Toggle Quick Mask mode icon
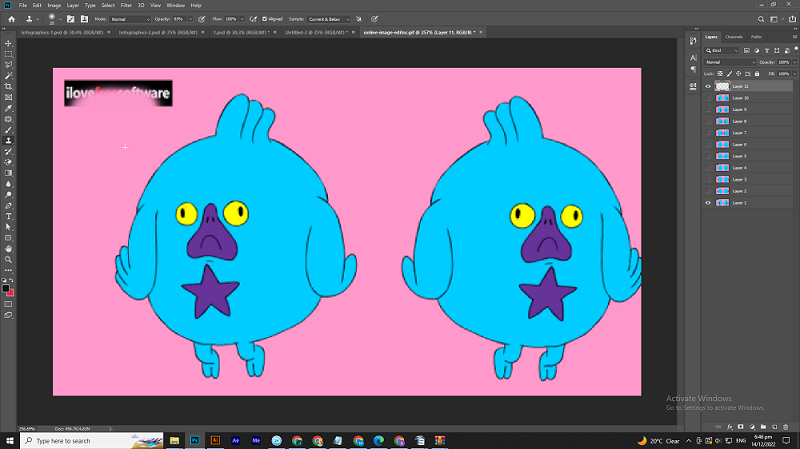This screenshot has width=800, height=449. point(8,304)
